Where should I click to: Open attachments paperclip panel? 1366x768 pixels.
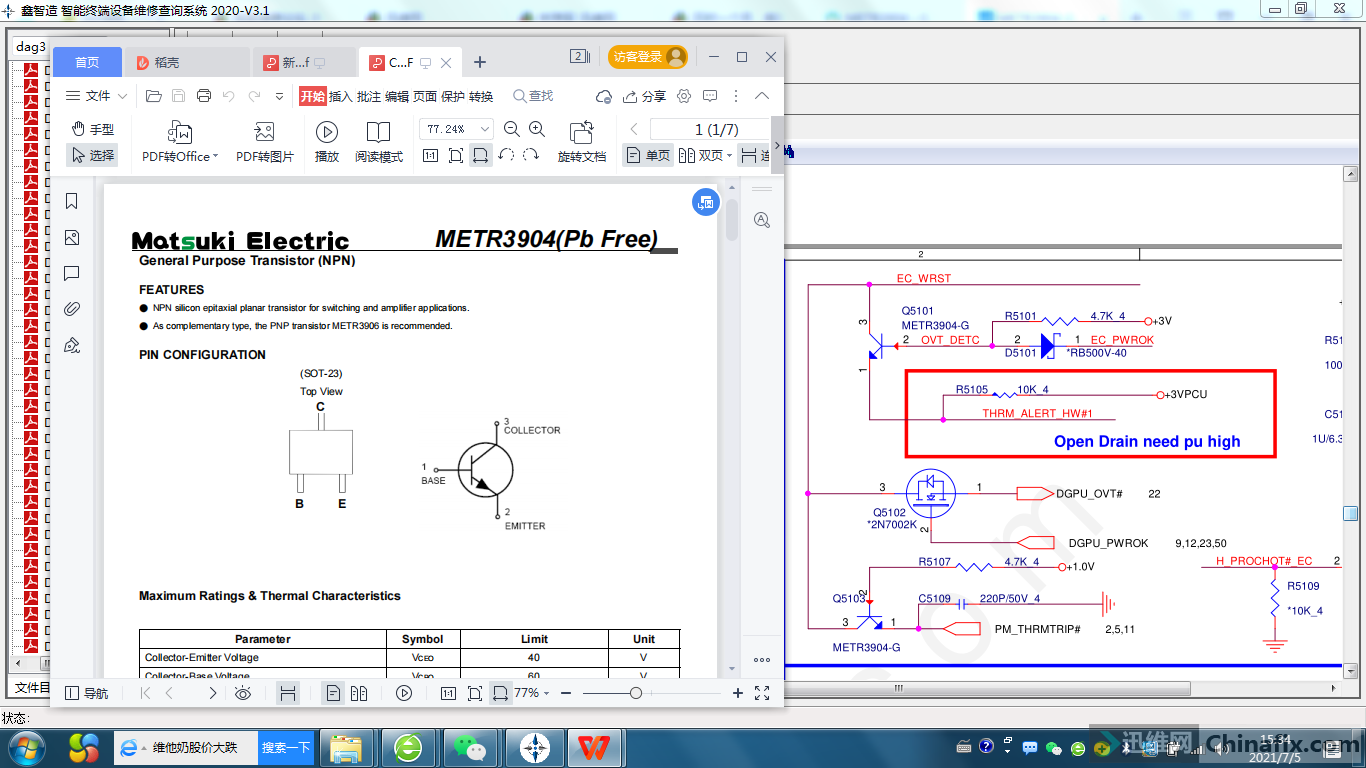[x=72, y=309]
